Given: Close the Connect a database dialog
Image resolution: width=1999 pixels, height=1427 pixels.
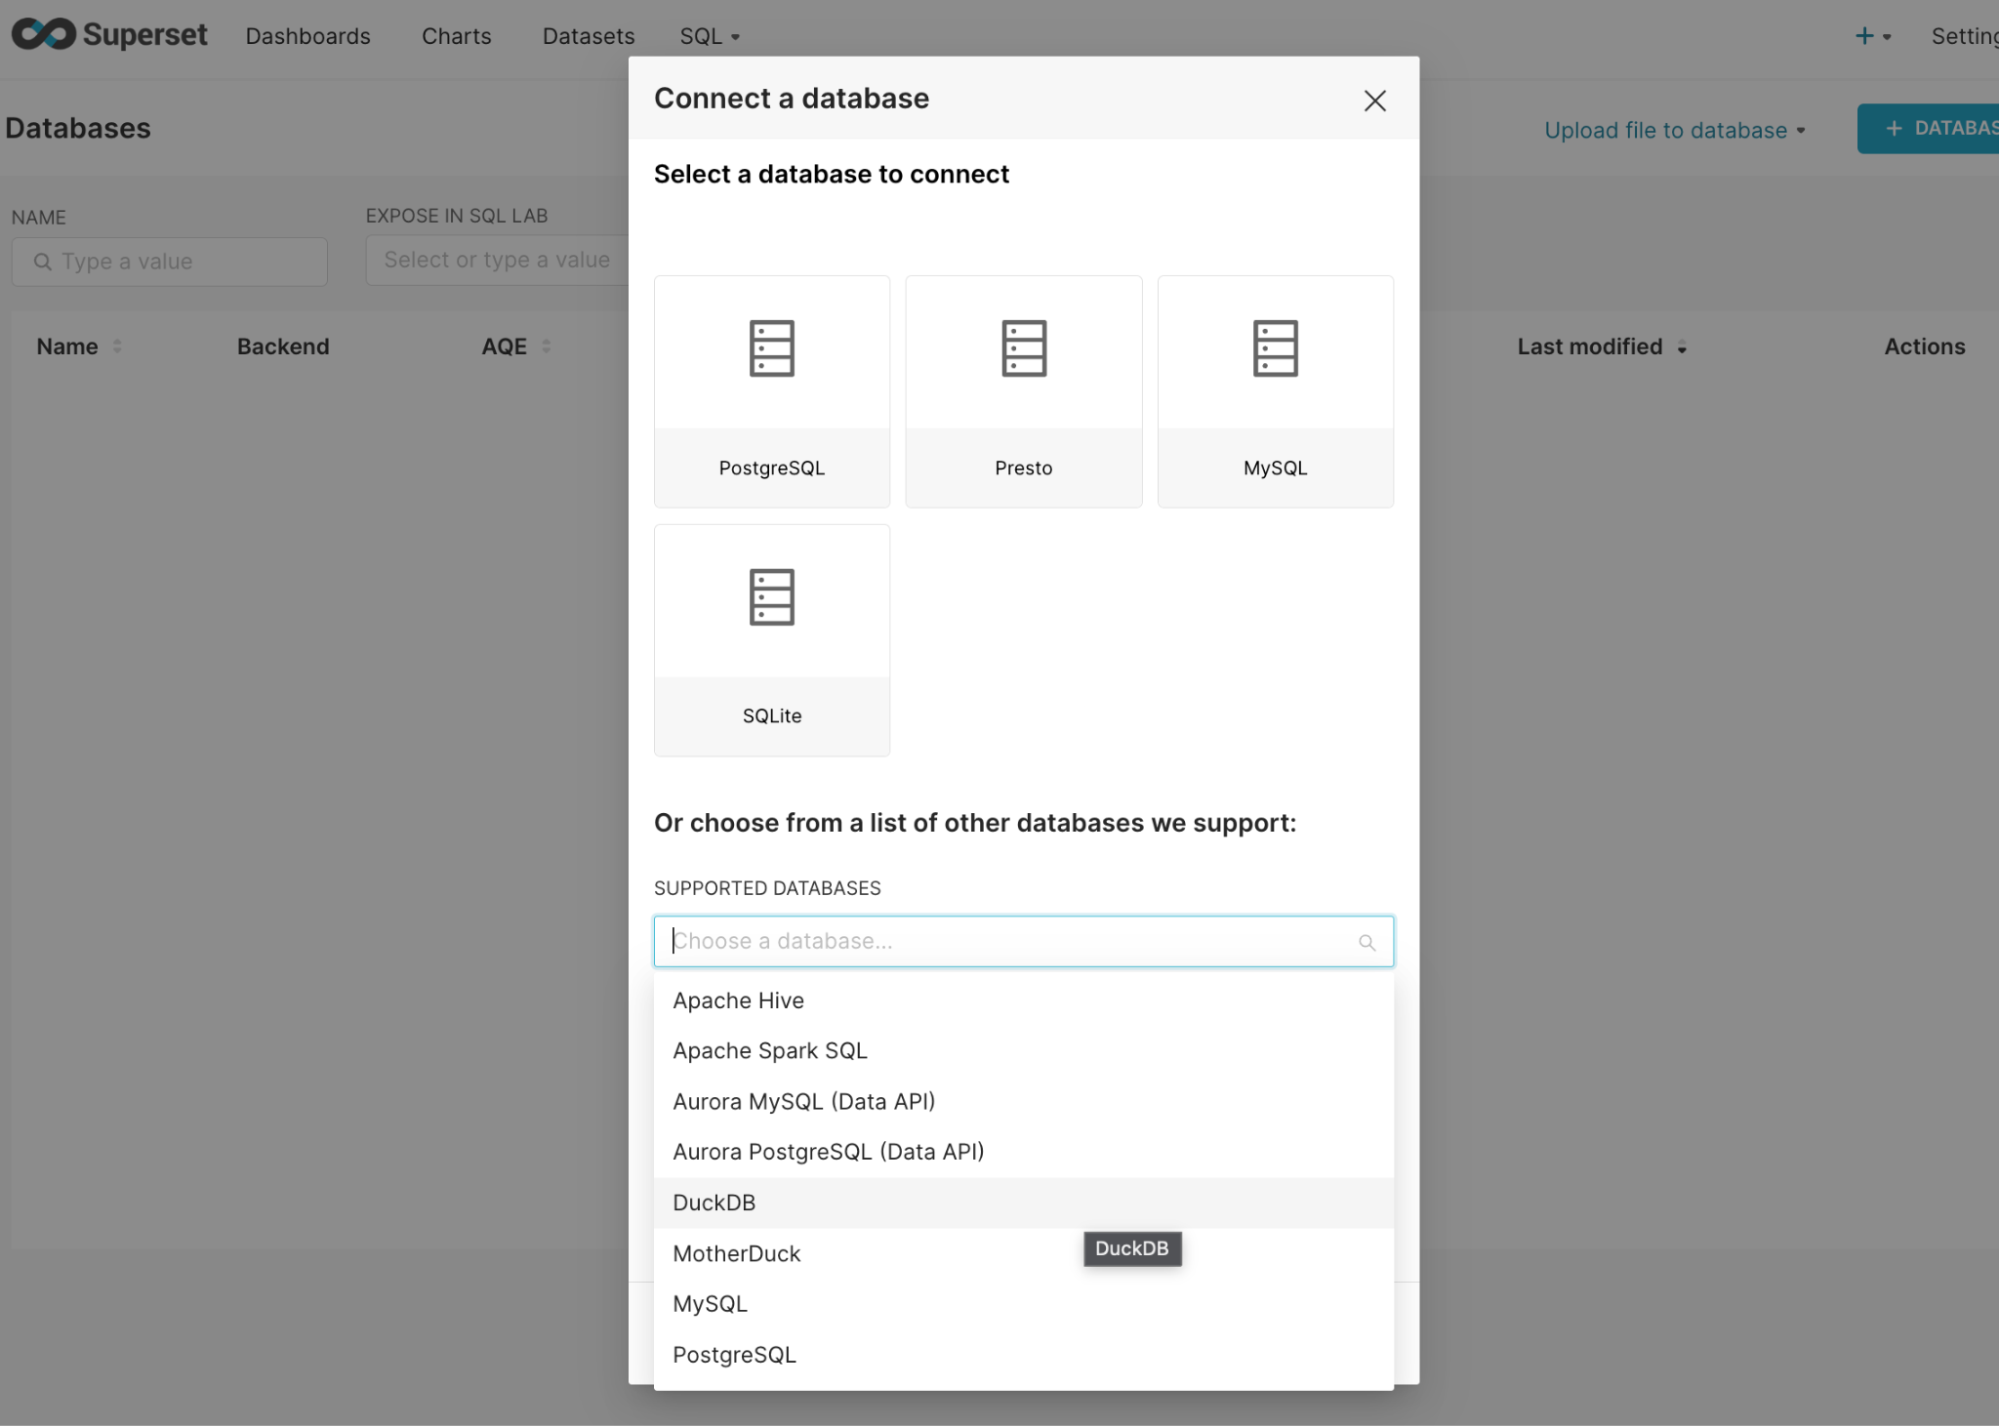Looking at the screenshot, I should 1374,100.
